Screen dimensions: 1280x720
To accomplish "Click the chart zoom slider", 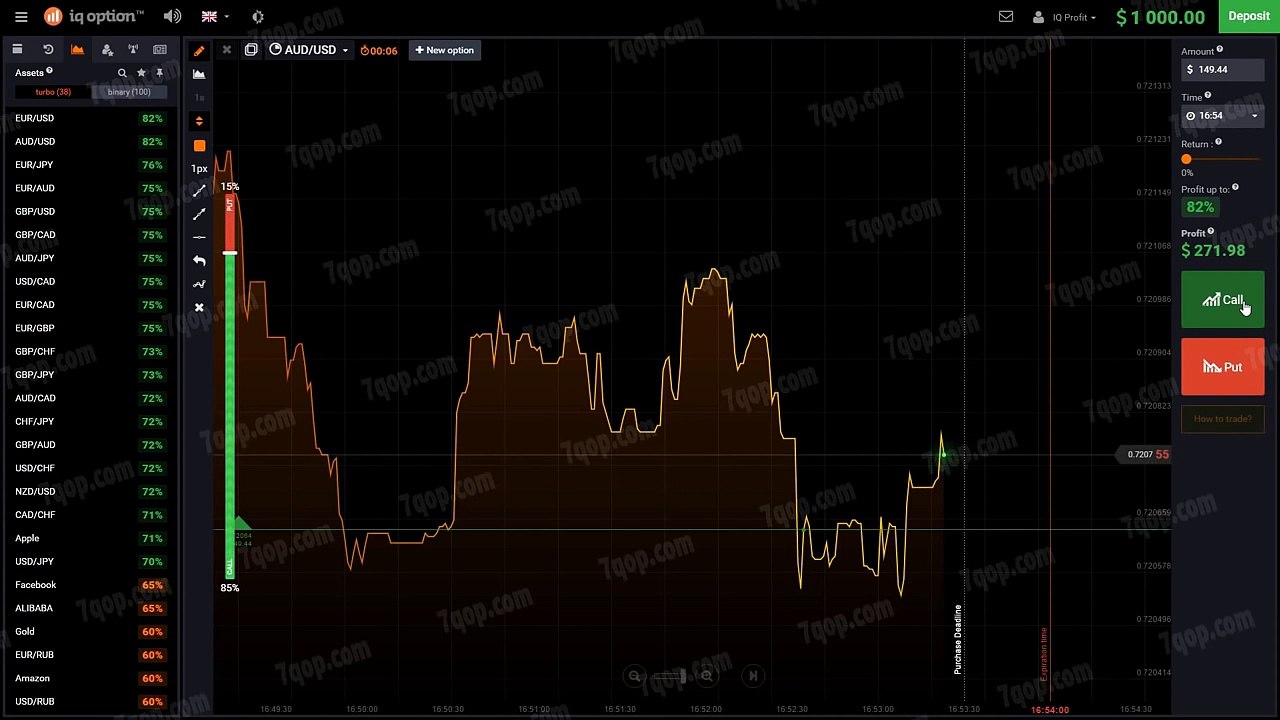I will point(670,676).
